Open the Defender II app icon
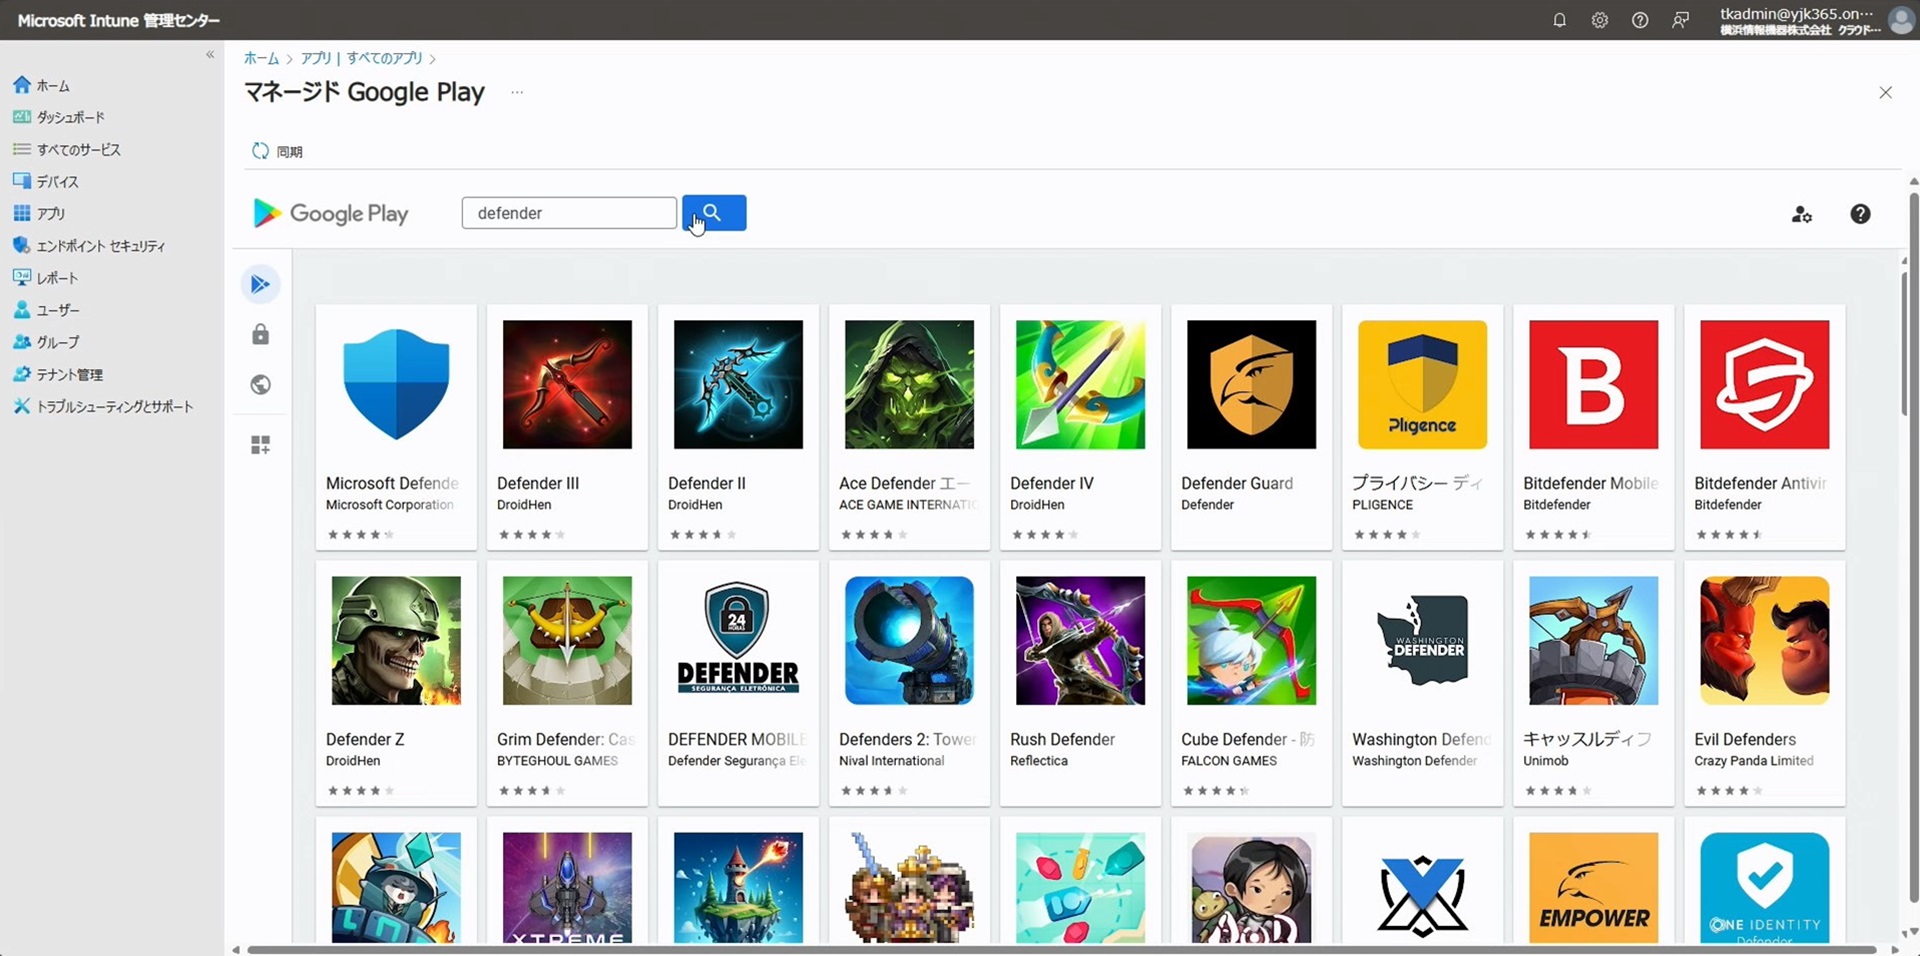 coord(738,384)
